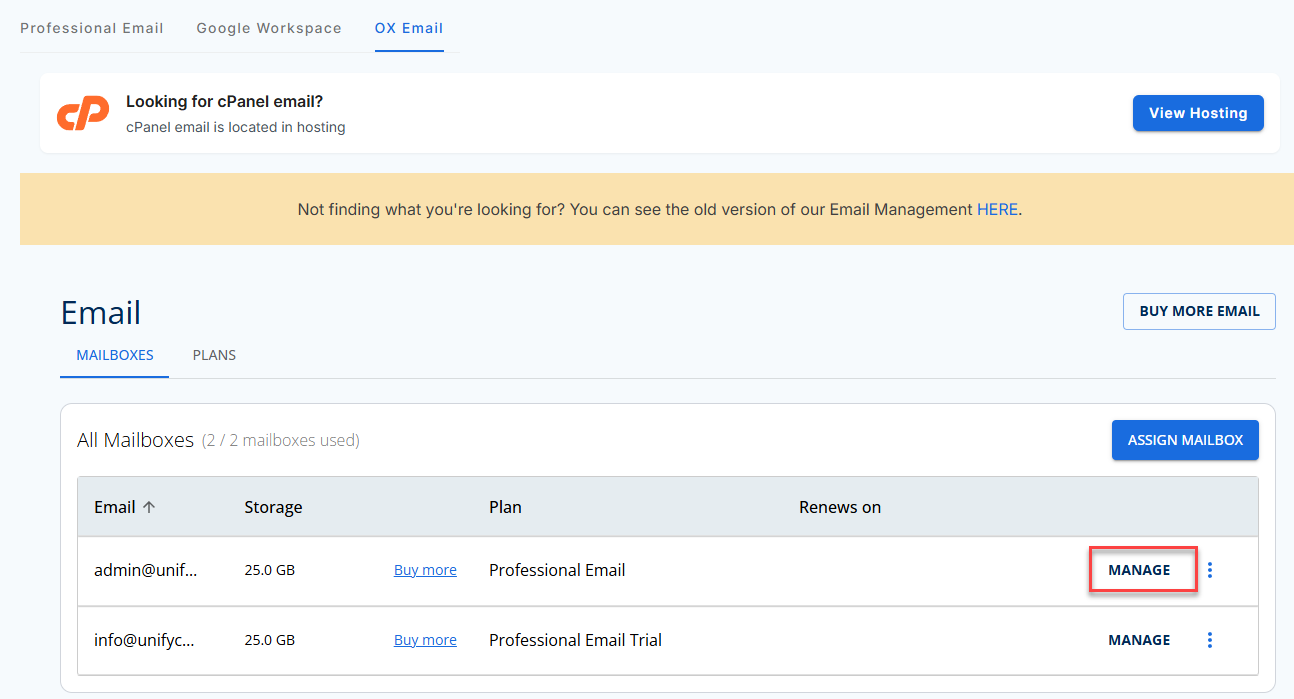1294x699 pixels.
Task: Click the Plan column header
Action: pyautogui.click(x=505, y=507)
